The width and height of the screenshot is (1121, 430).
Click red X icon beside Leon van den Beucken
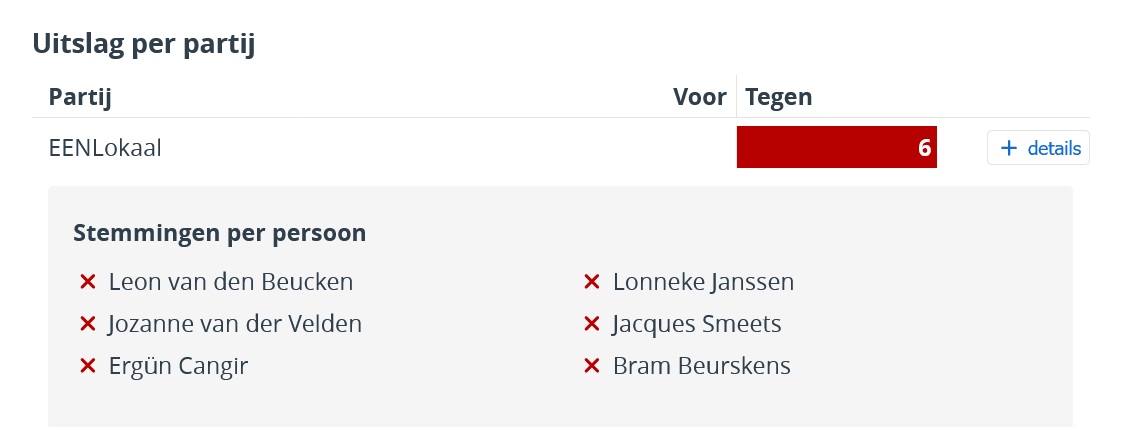pyautogui.click(x=87, y=283)
